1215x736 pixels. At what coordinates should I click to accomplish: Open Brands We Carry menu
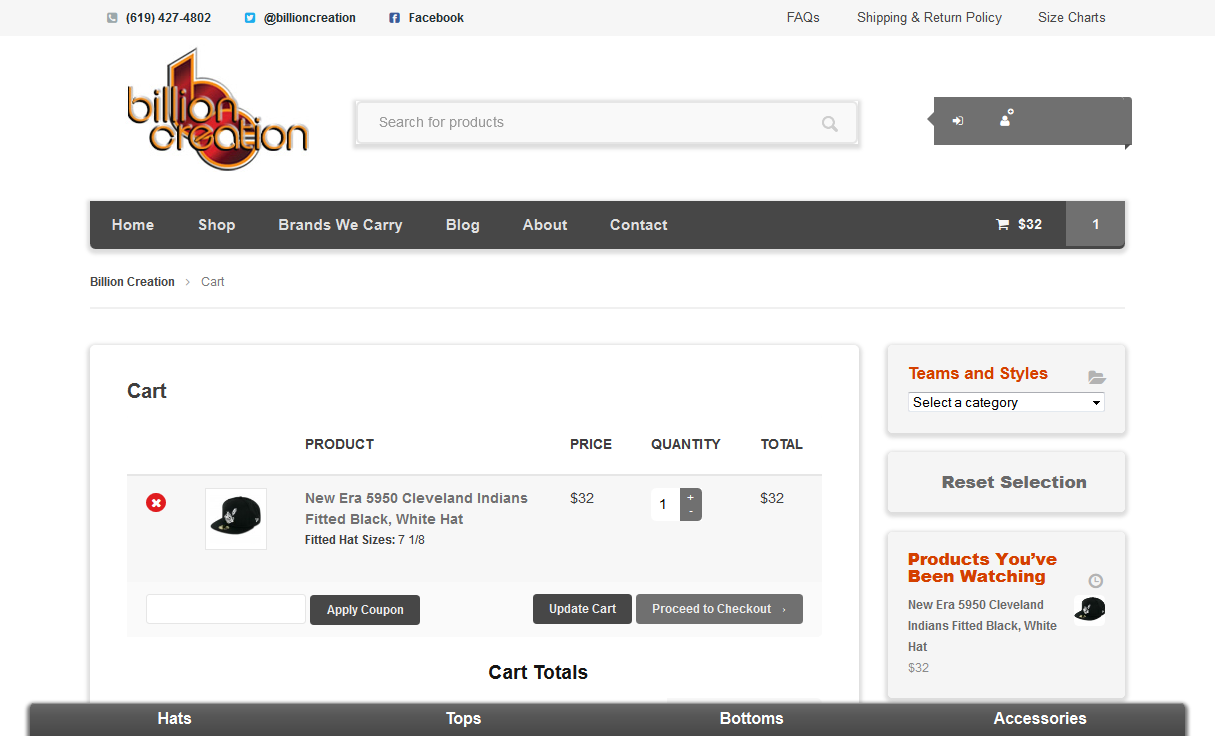[x=340, y=225]
